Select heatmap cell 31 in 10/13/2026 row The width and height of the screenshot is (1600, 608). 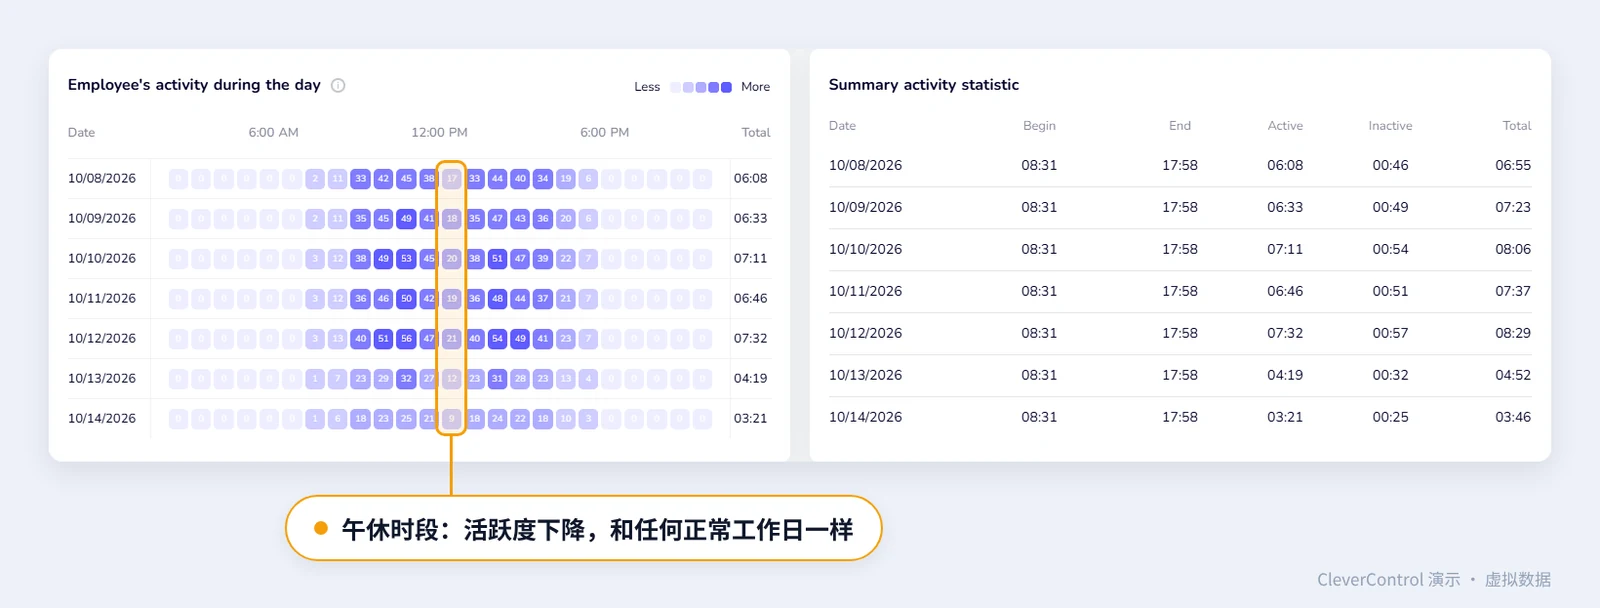[x=497, y=379]
